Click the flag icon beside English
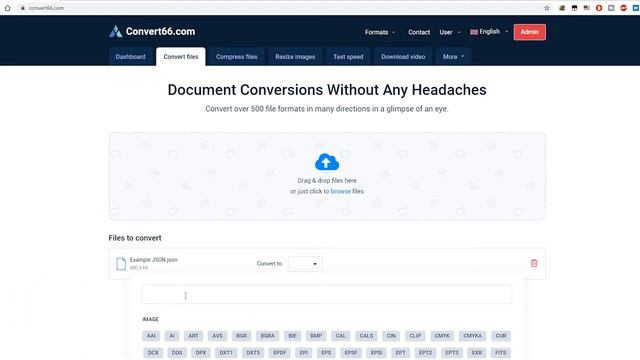The width and height of the screenshot is (640, 360). 473,32
